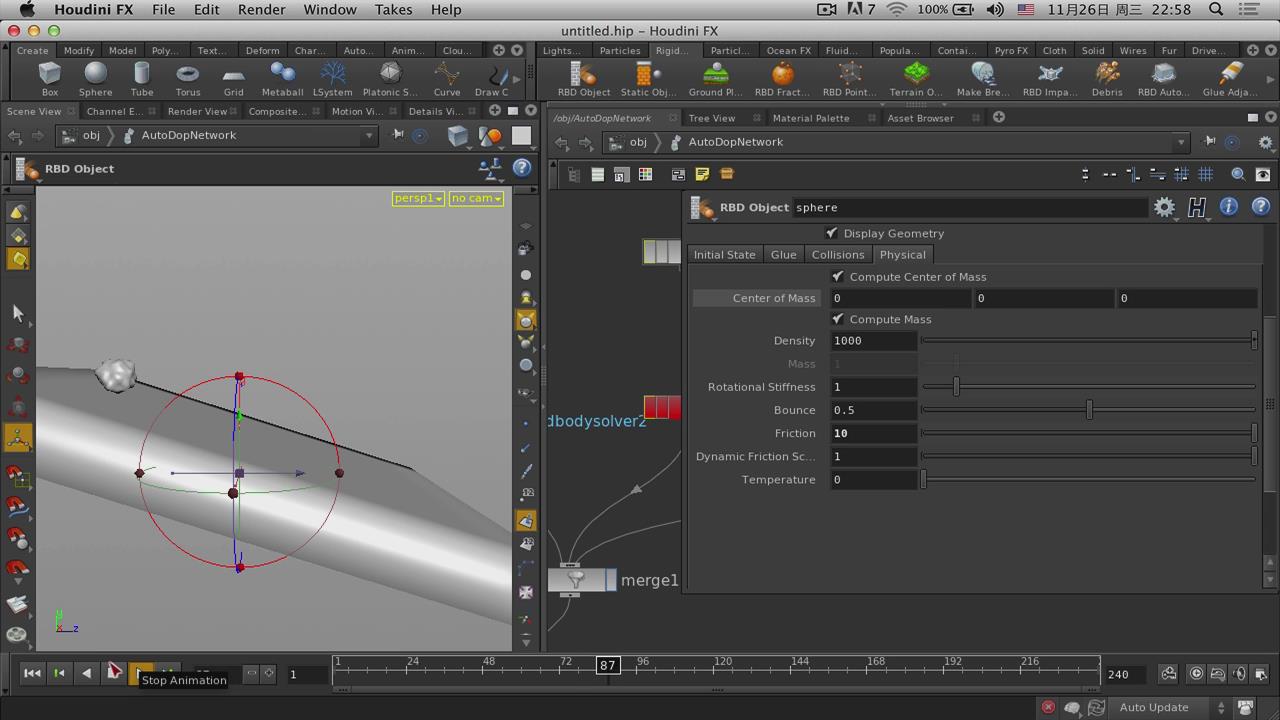This screenshot has width=1280, height=720.
Task: Select the Box shelf tool
Action: click(x=49, y=79)
